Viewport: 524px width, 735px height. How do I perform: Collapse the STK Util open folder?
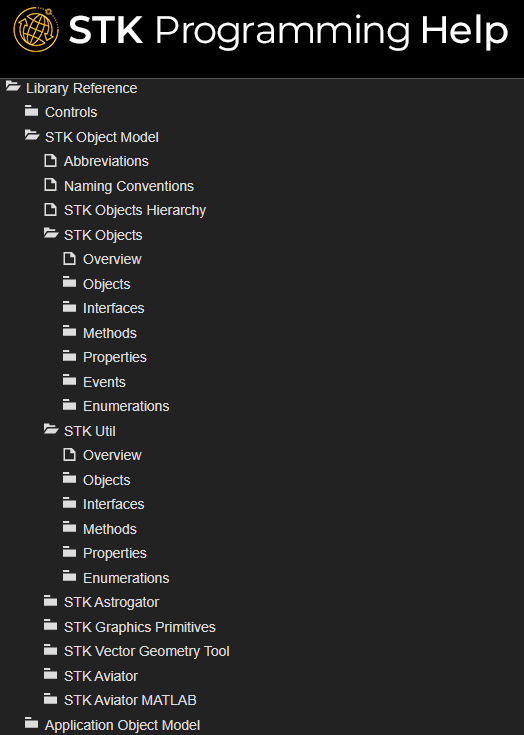(51, 429)
